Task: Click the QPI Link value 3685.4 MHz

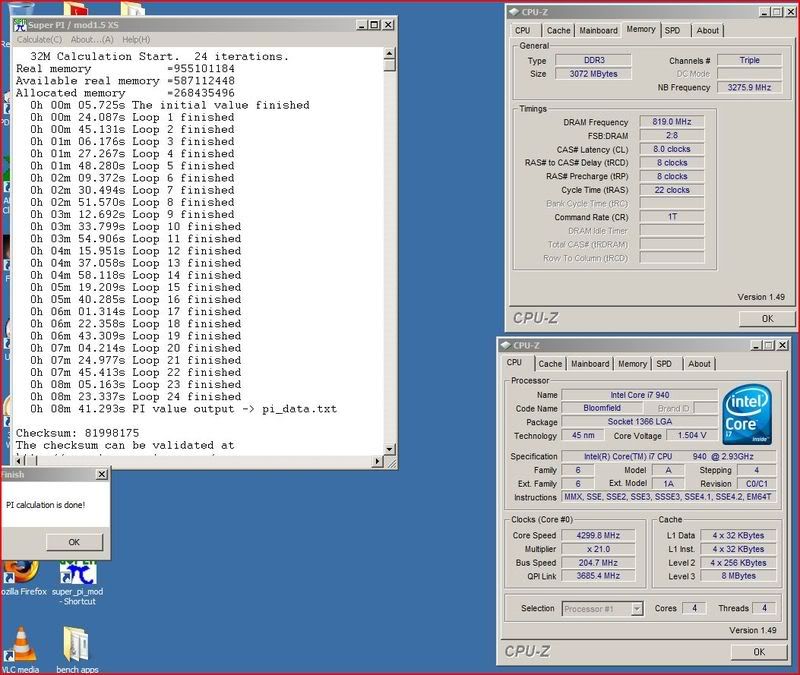Action: [598, 576]
